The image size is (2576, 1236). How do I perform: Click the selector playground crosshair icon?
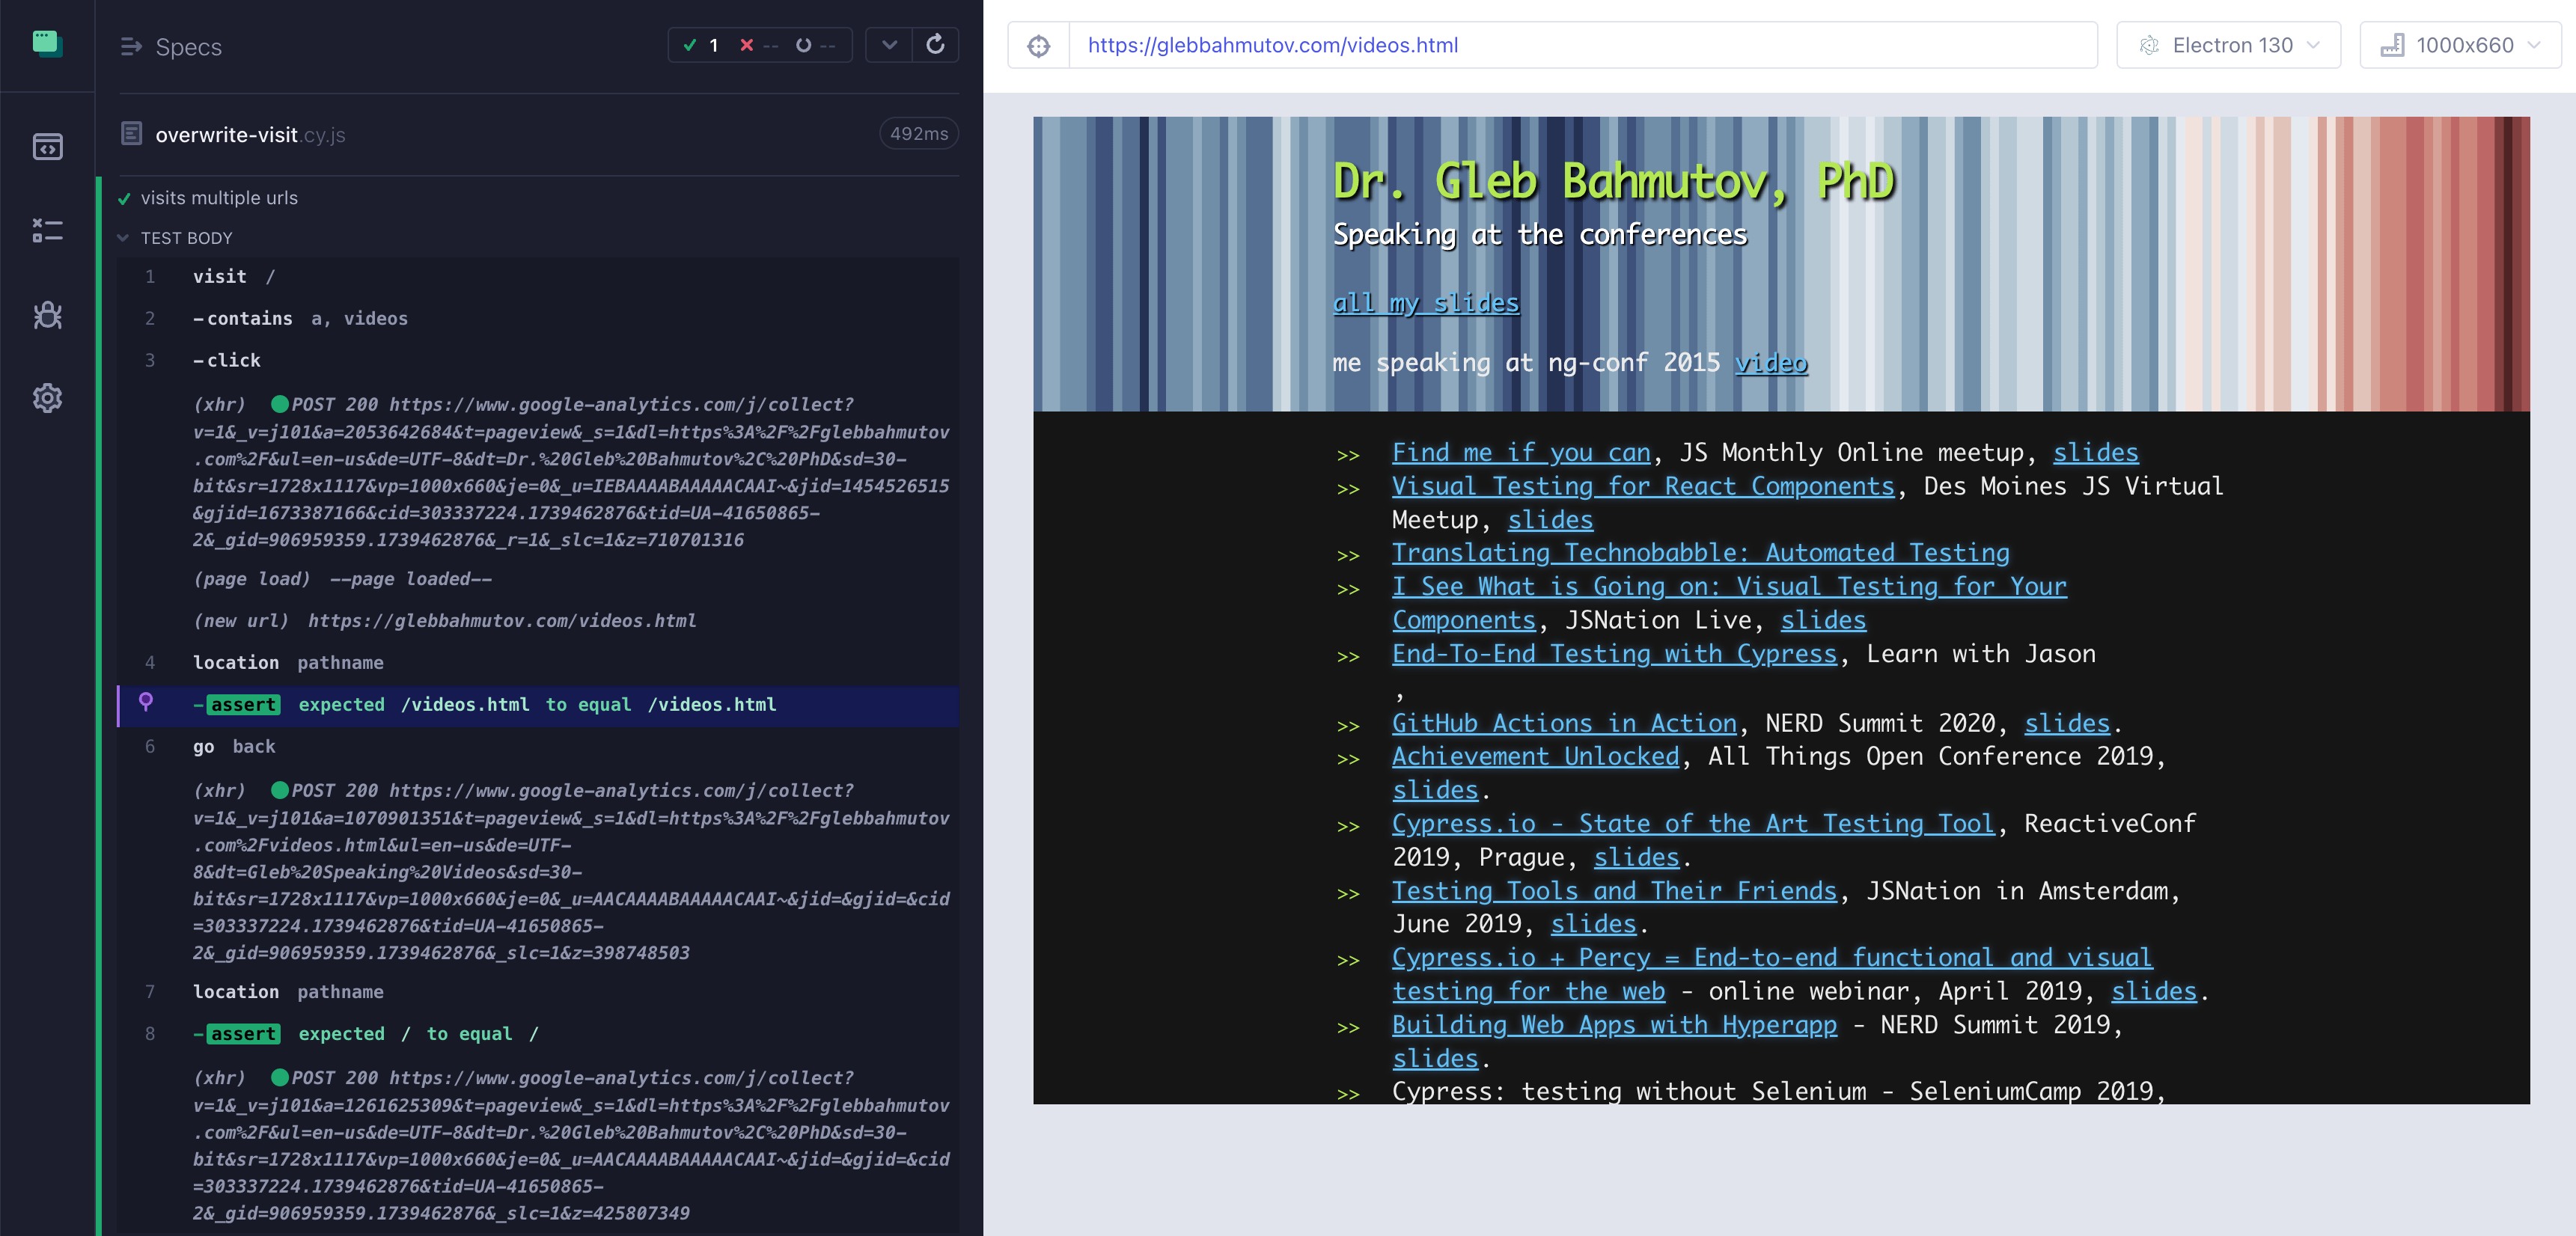[x=1038, y=46]
